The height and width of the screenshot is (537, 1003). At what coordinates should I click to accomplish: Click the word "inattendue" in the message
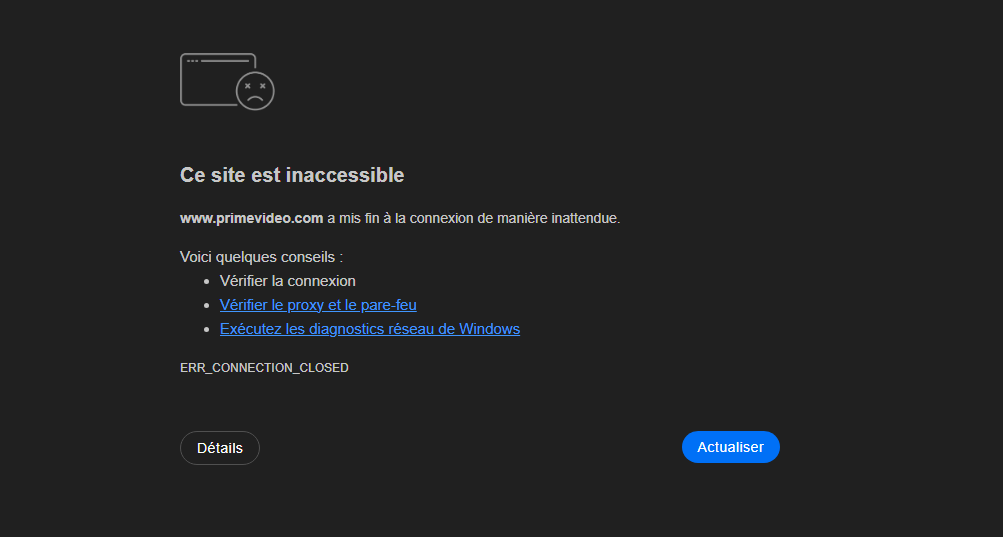[585, 218]
